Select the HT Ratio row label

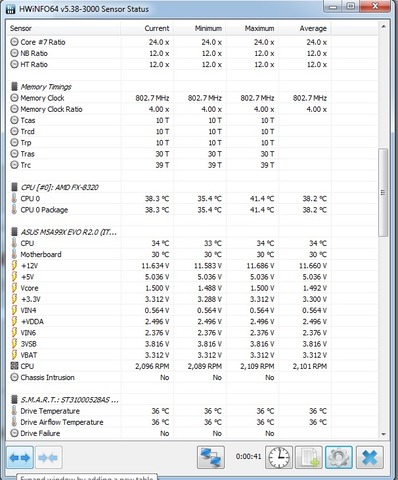pos(34,64)
